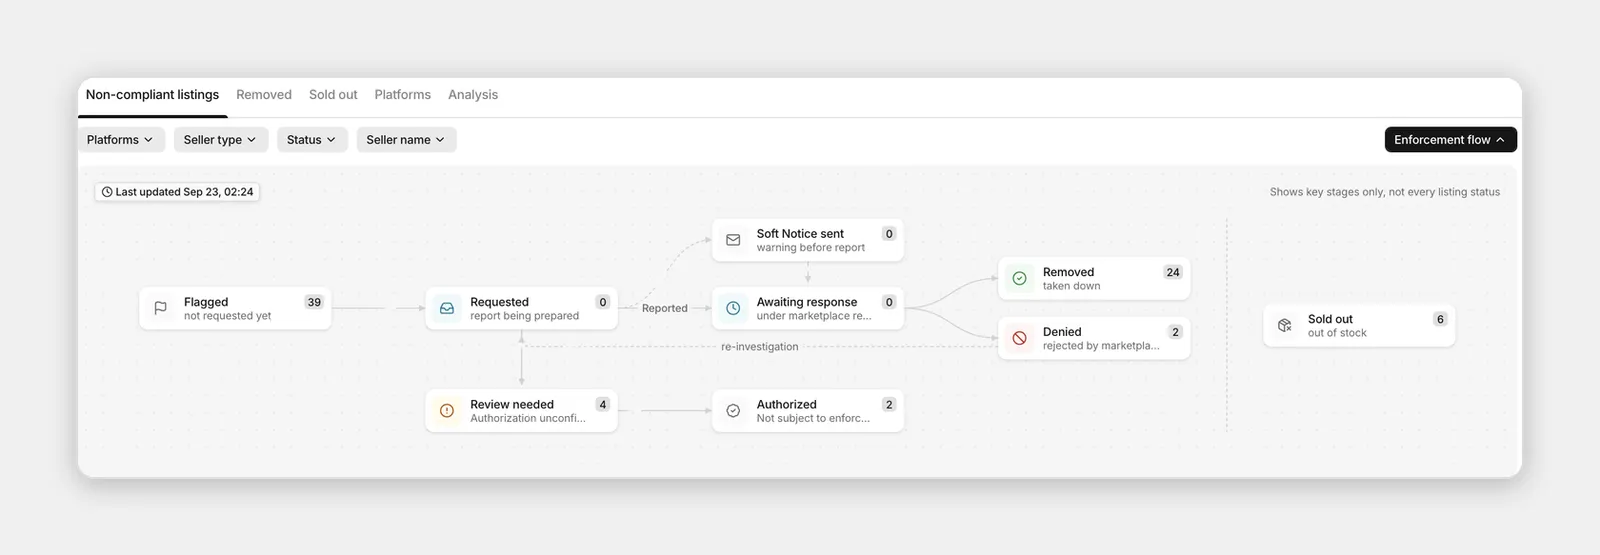Click 'Authorization unconfi...' subtitle
The height and width of the screenshot is (555, 1600).
point(528,419)
